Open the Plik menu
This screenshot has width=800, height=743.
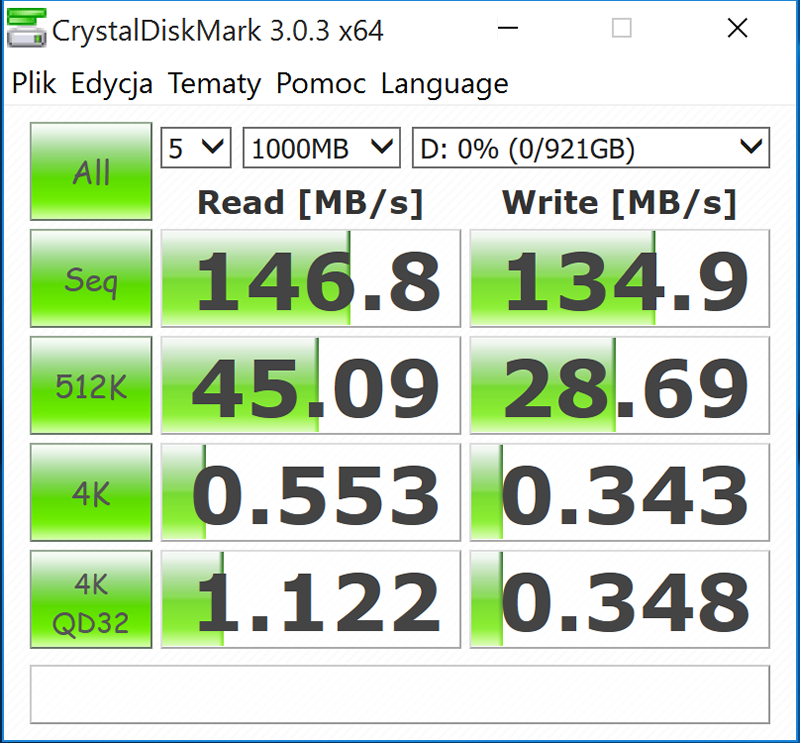(x=34, y=83)
